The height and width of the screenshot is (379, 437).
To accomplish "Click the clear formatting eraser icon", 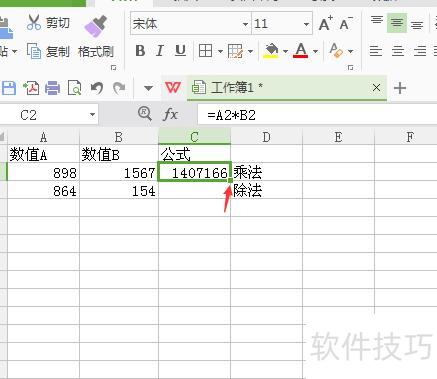I will (336, 51).
